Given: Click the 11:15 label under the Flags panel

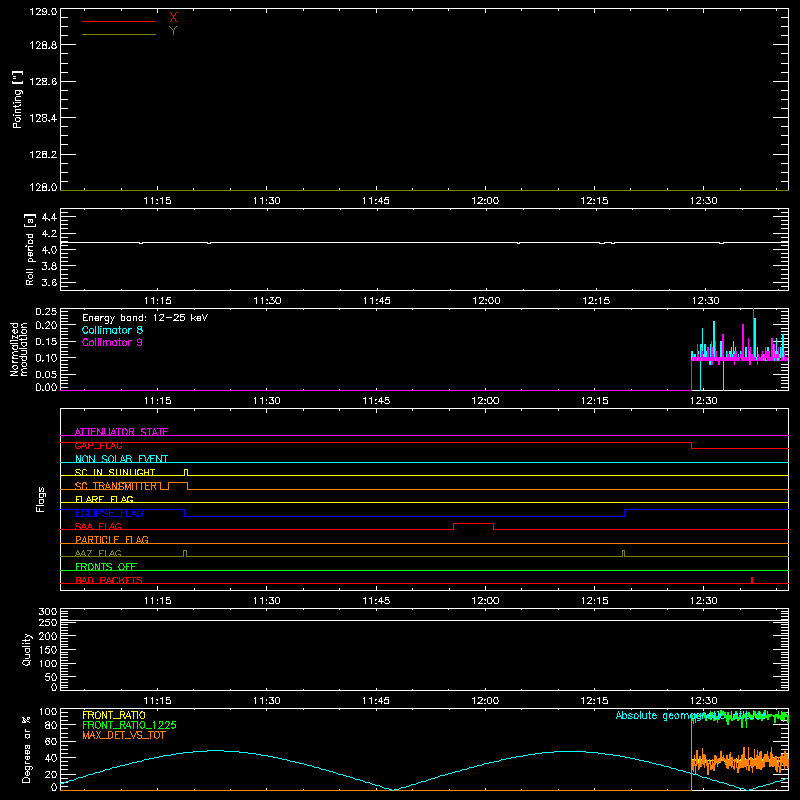Looking at the screenshot, I should (157, 601).
